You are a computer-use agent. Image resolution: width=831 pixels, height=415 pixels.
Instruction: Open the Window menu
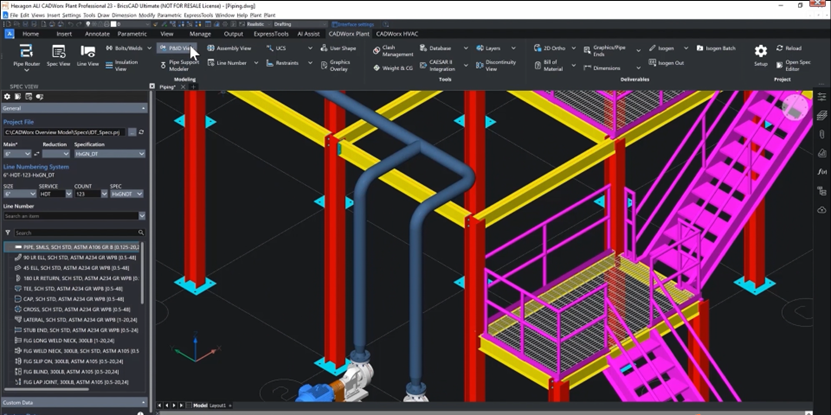[x=225, y=15]
